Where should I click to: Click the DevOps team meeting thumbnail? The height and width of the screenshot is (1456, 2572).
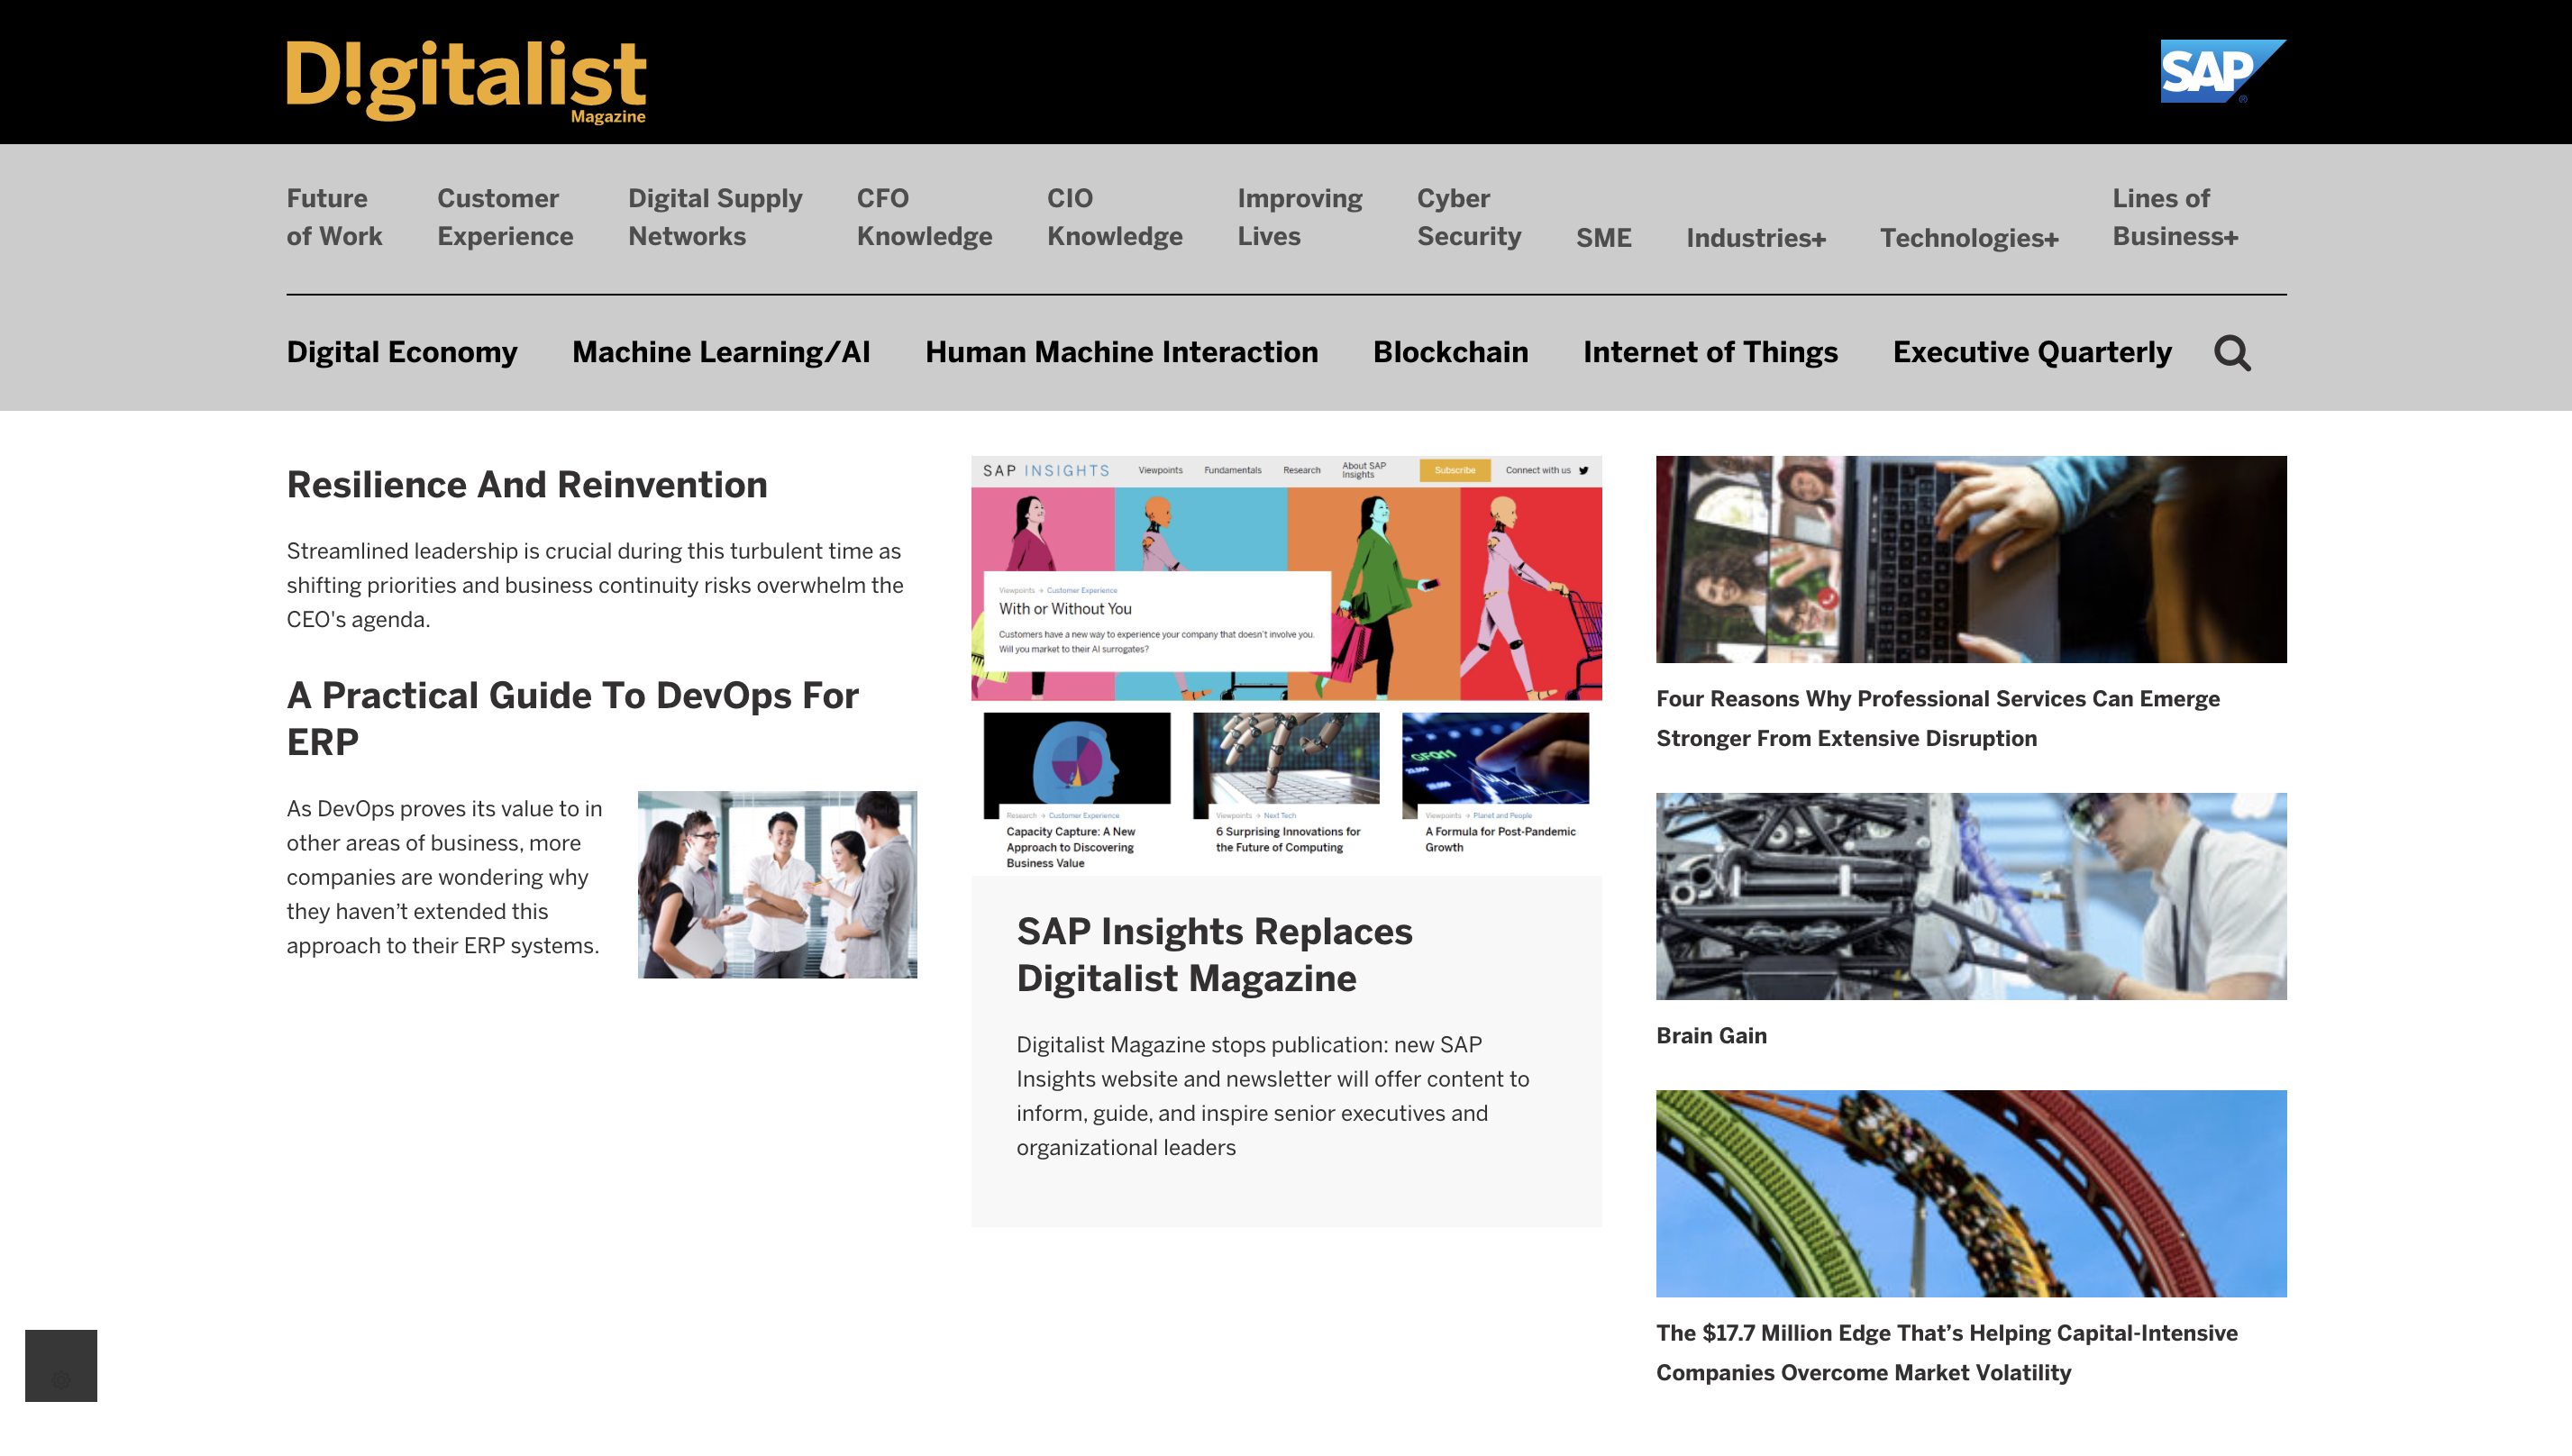(x=777, y=885)
